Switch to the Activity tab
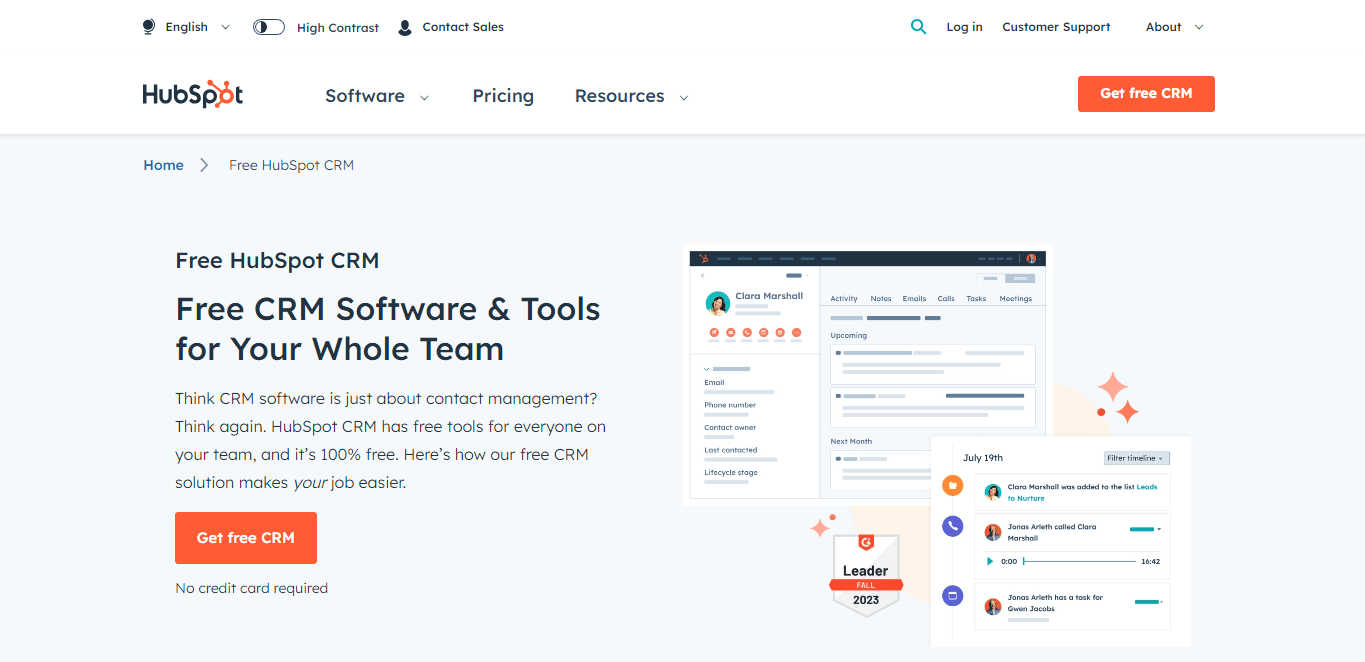1365x662 pixels. (x=844, y=298)
